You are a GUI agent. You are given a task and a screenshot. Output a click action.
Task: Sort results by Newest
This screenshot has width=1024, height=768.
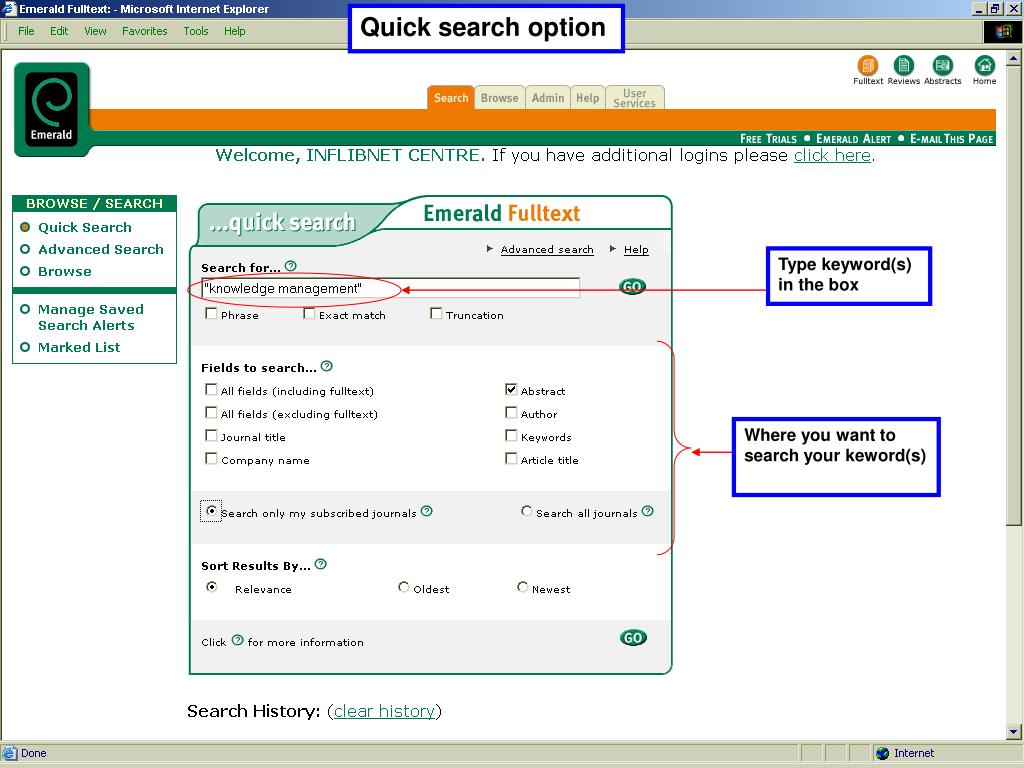click(x=522, y=587)
